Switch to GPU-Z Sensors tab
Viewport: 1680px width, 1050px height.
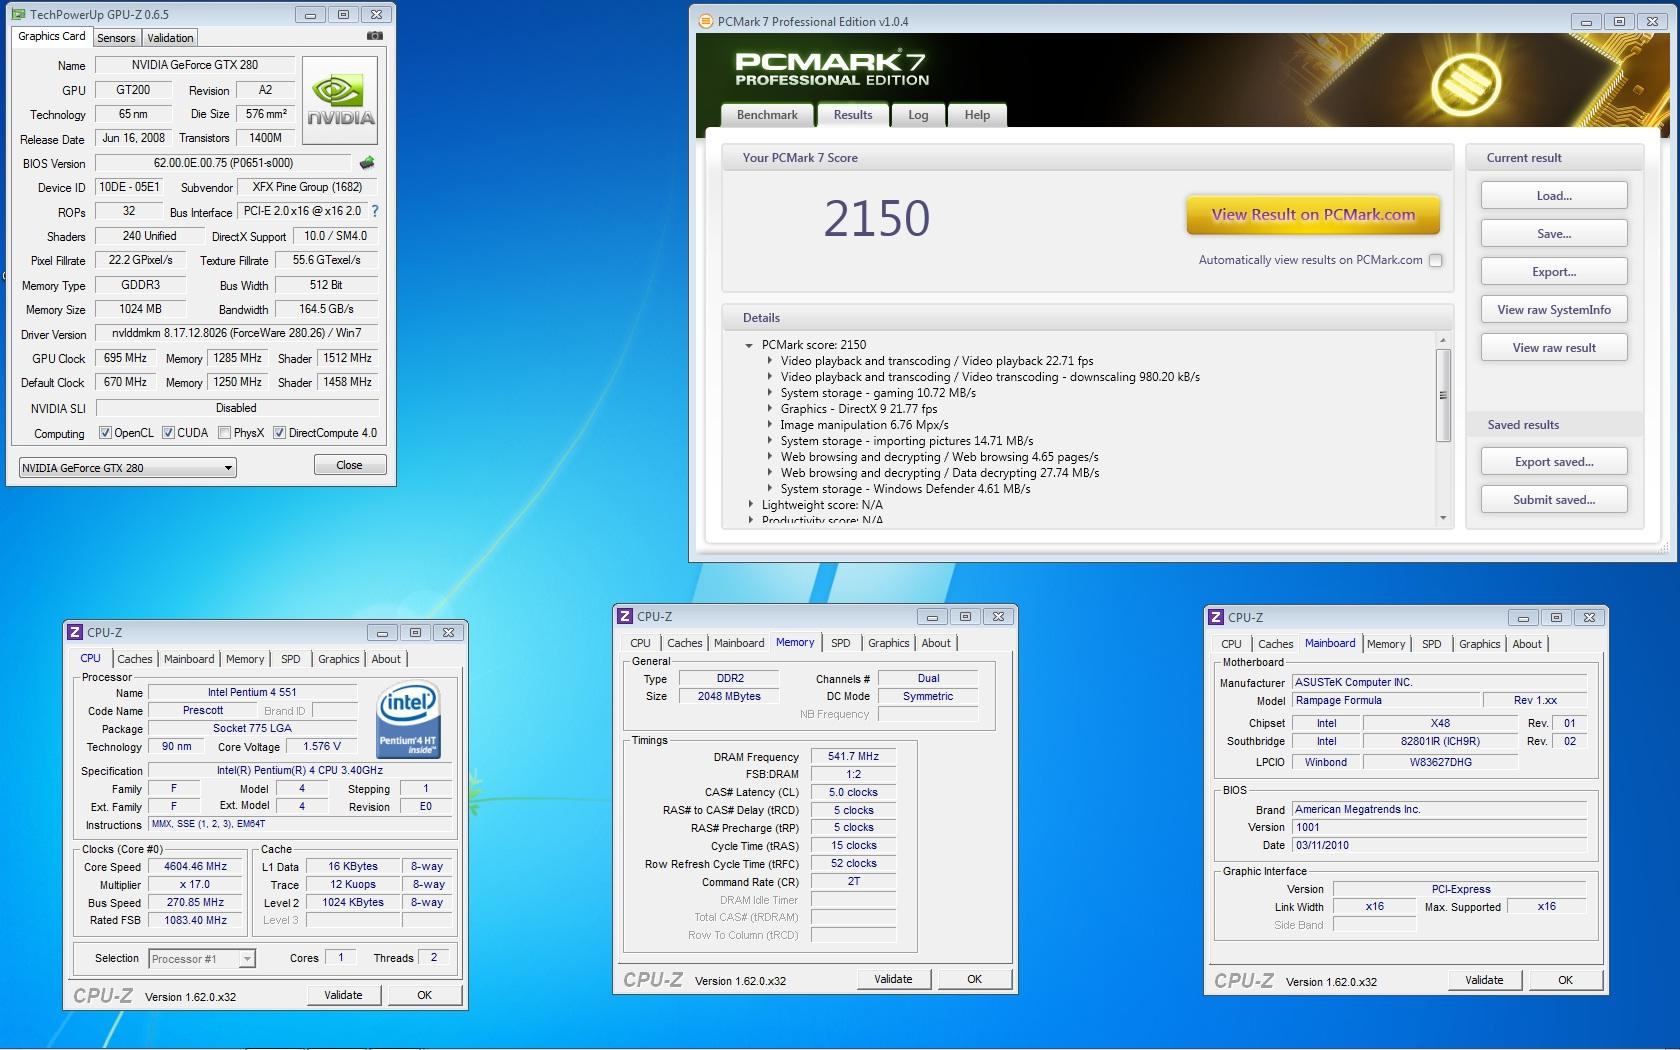click(x=116, y=38)
